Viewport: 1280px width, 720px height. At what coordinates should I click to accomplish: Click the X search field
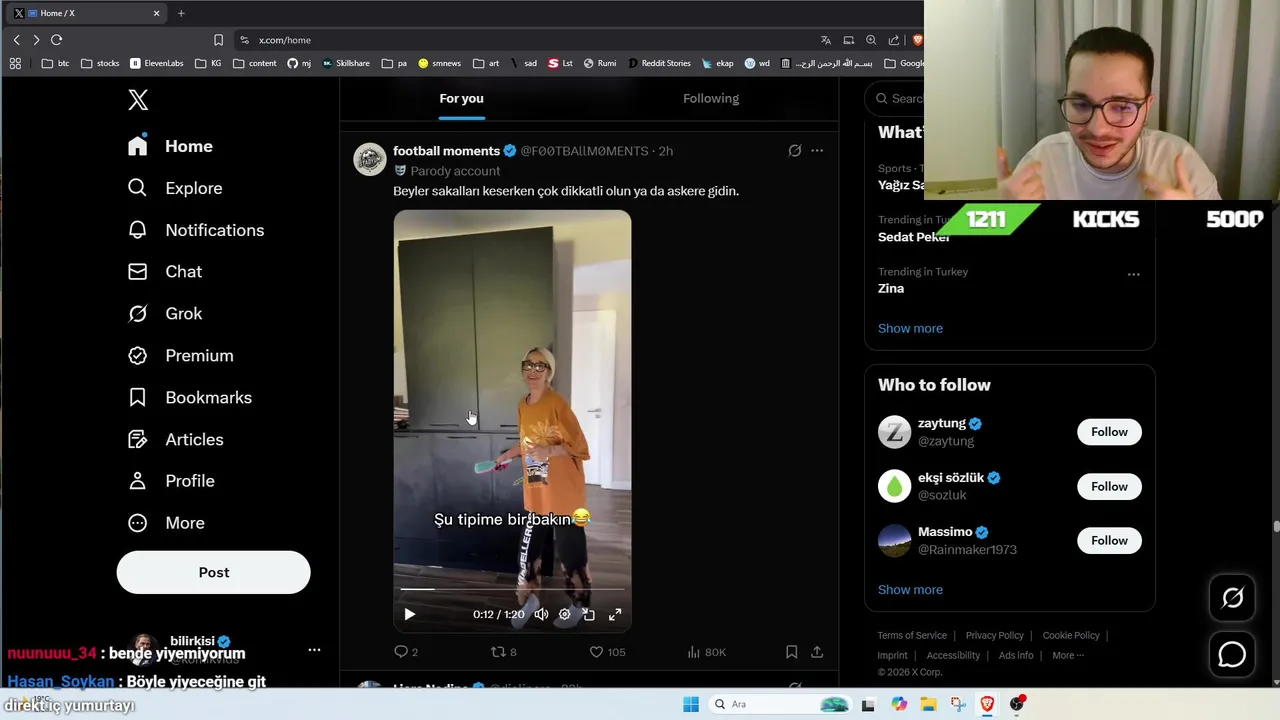898,98
